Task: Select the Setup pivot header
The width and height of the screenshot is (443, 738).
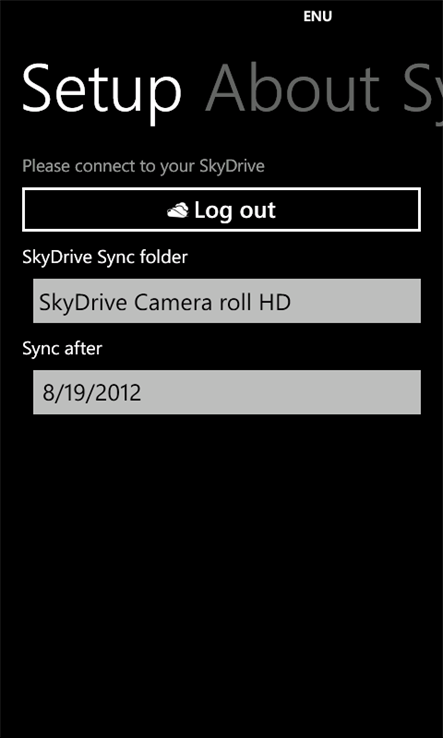Action: tap(102, 94)
